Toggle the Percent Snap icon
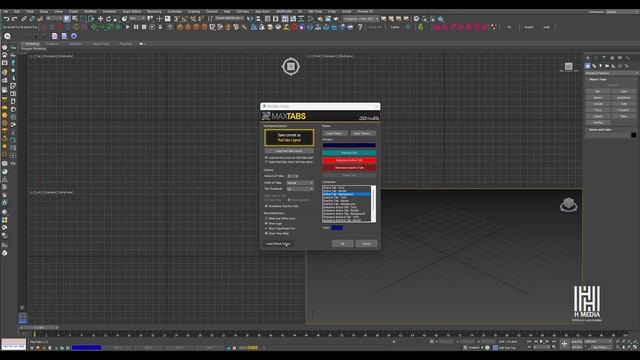The width and height of the screenshot is (640, 360). click(193, 19)
